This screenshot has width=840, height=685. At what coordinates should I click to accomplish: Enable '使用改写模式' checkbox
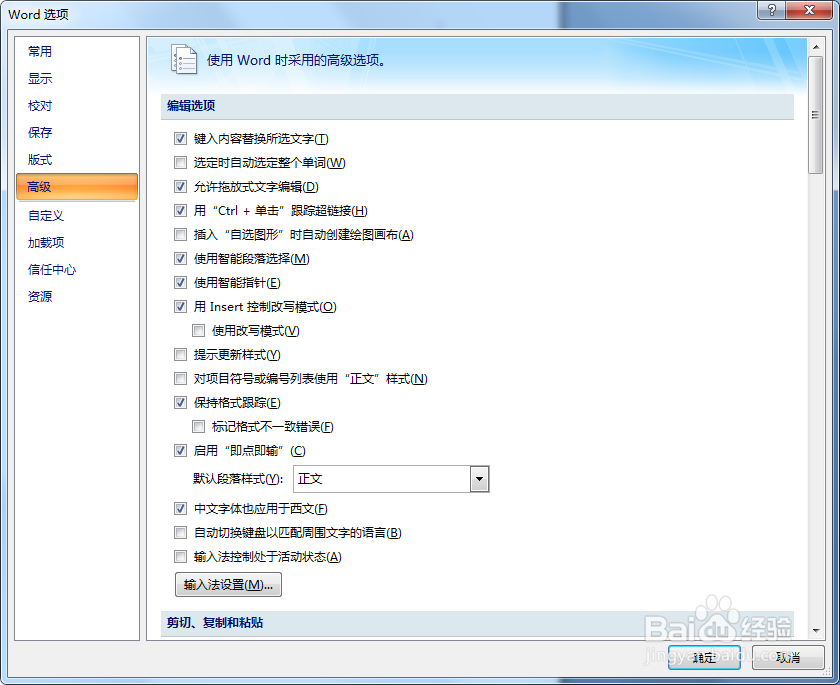199,330
